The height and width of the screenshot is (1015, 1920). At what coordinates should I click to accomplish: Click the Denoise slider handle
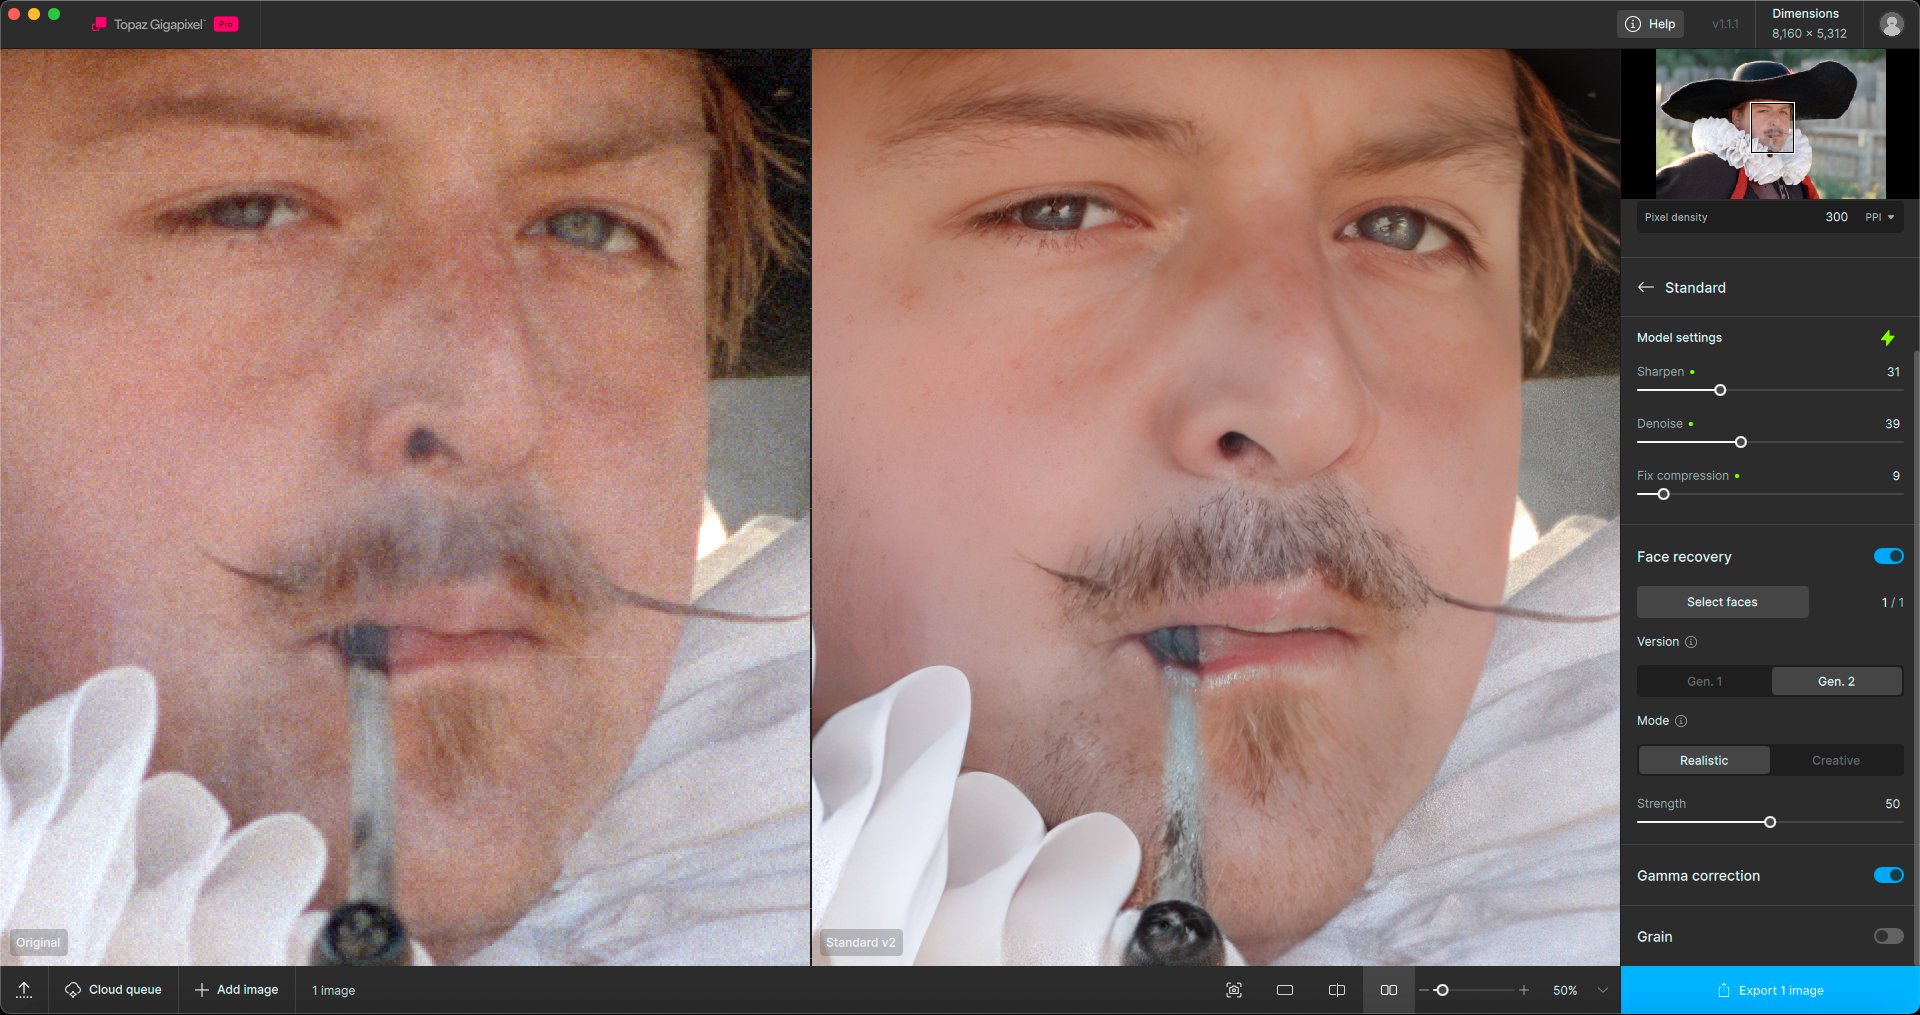(1740, 442)
